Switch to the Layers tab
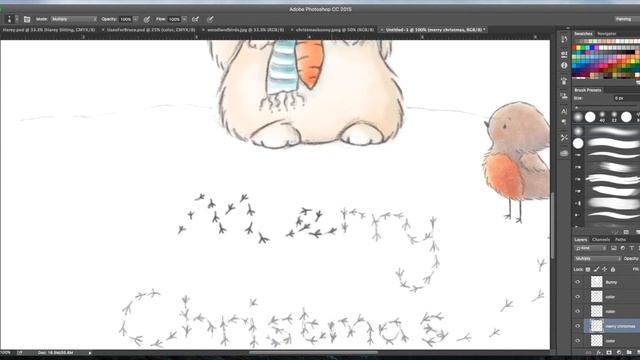 pos(580,240)
